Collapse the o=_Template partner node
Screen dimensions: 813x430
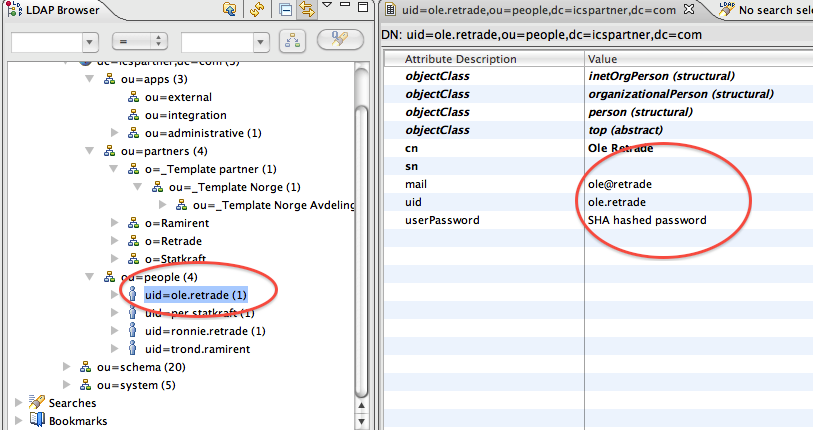point(114,169)
